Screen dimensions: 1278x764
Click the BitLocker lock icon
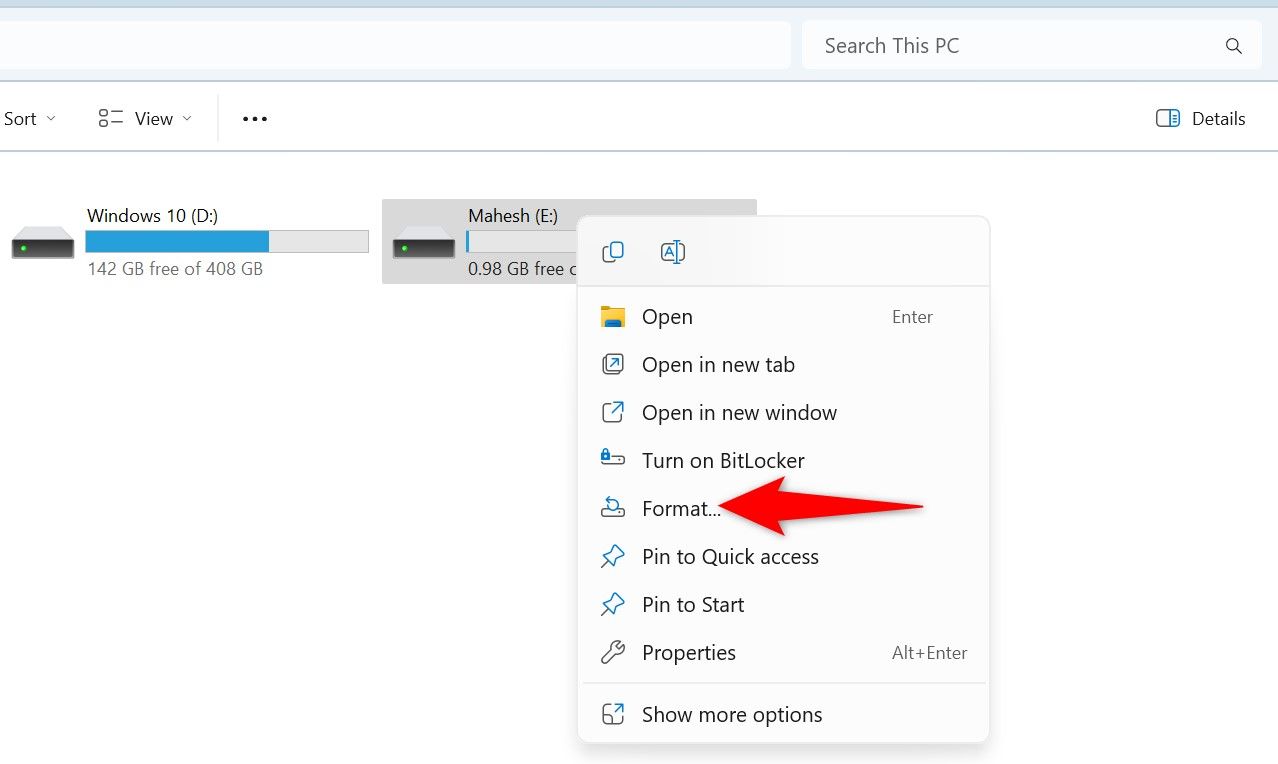pos(612,460)
